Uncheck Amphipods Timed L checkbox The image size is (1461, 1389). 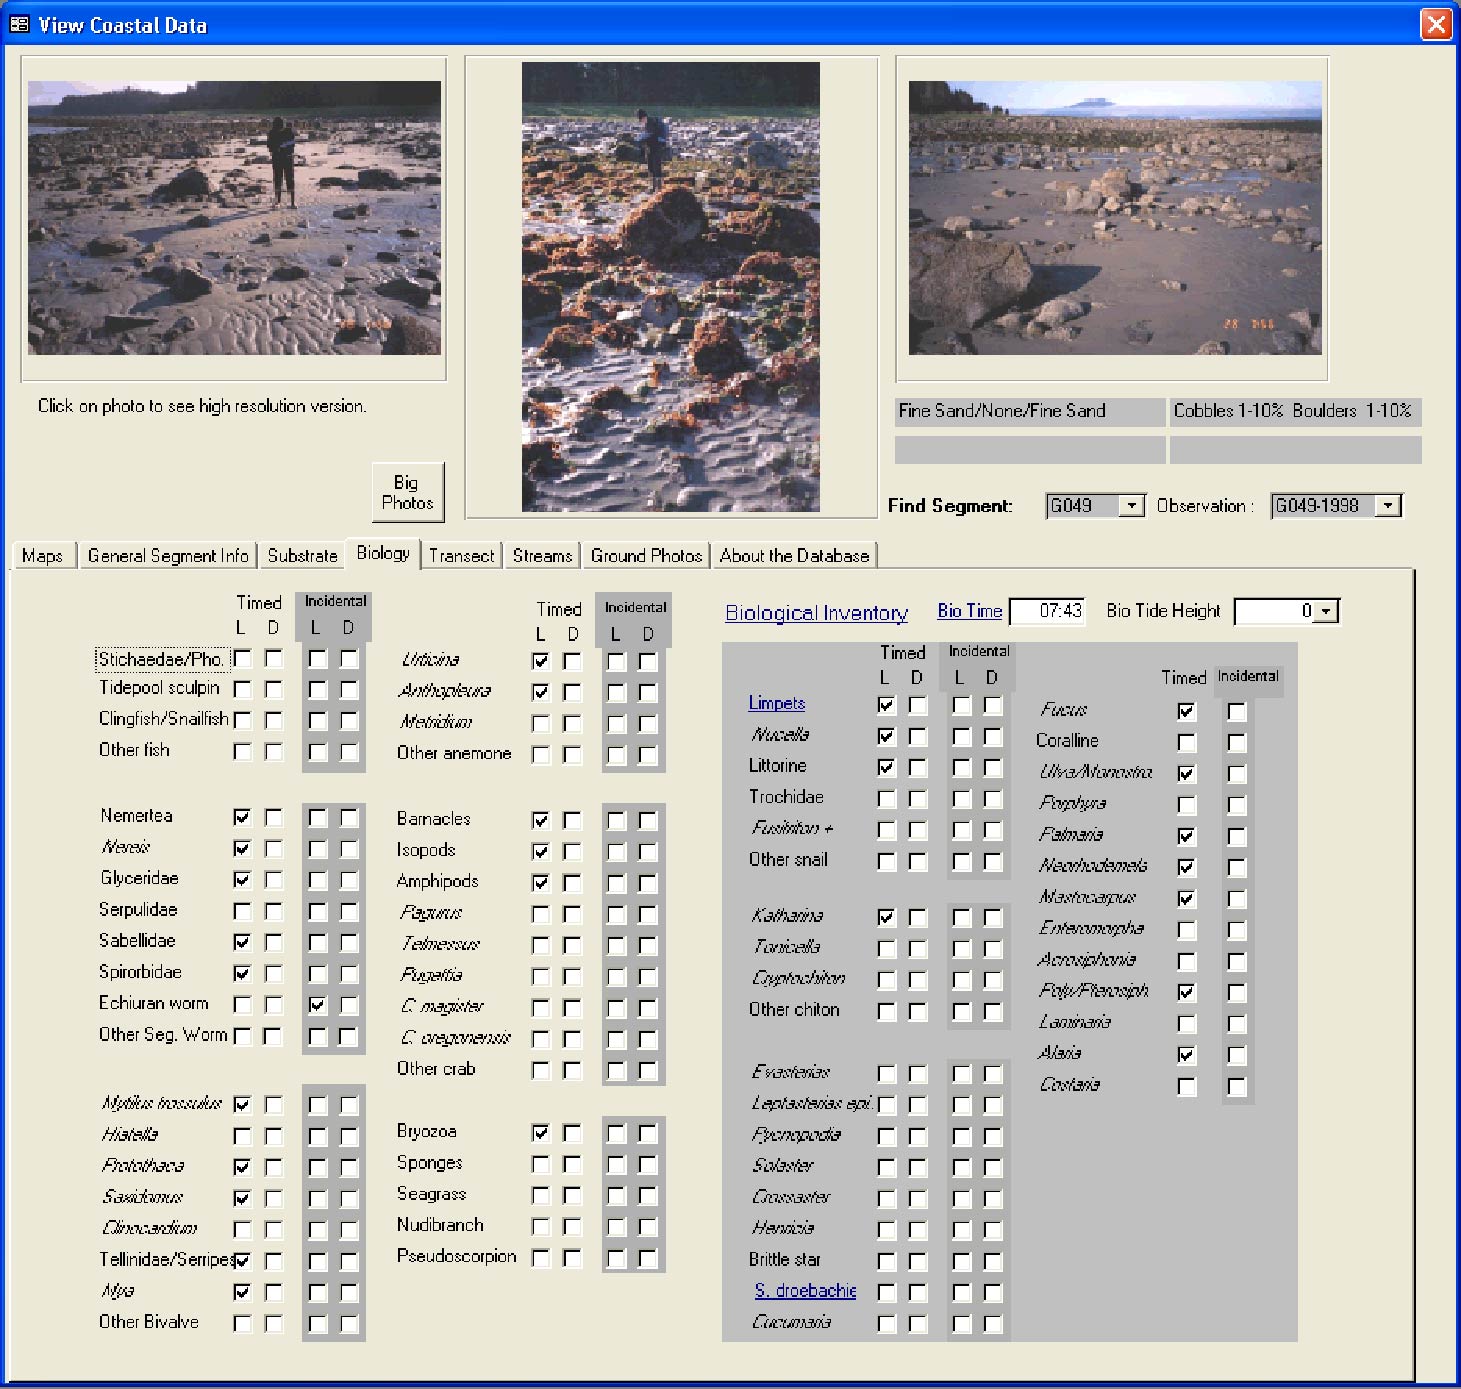coord(541,882)
